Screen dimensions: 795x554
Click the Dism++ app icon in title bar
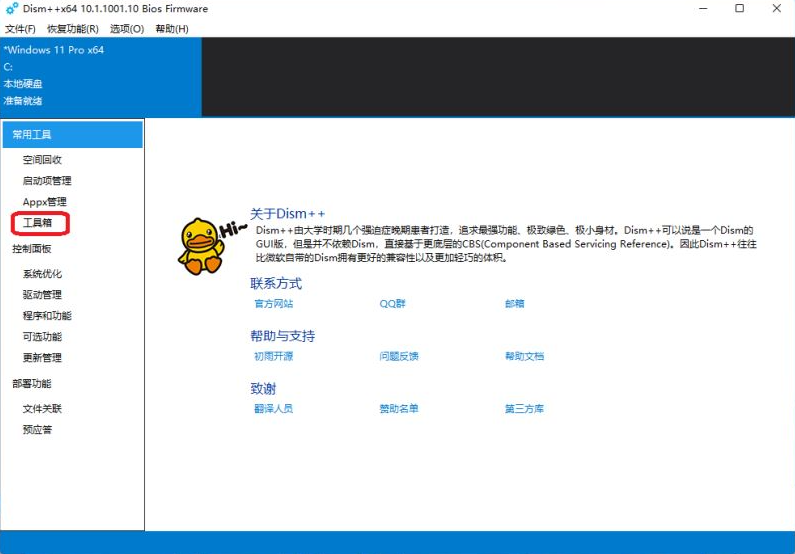(x=12, y=9)
